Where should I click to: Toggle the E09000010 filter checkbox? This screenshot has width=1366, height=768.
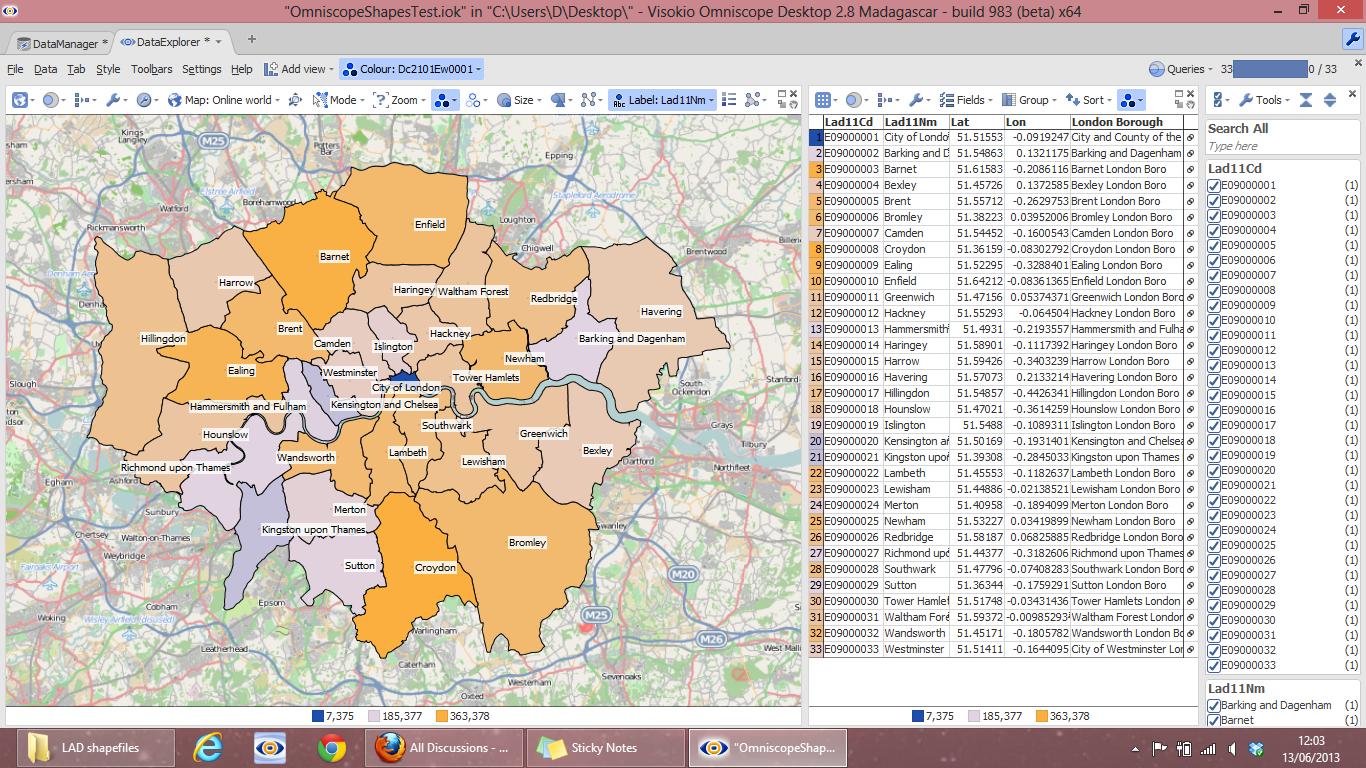1214,320
